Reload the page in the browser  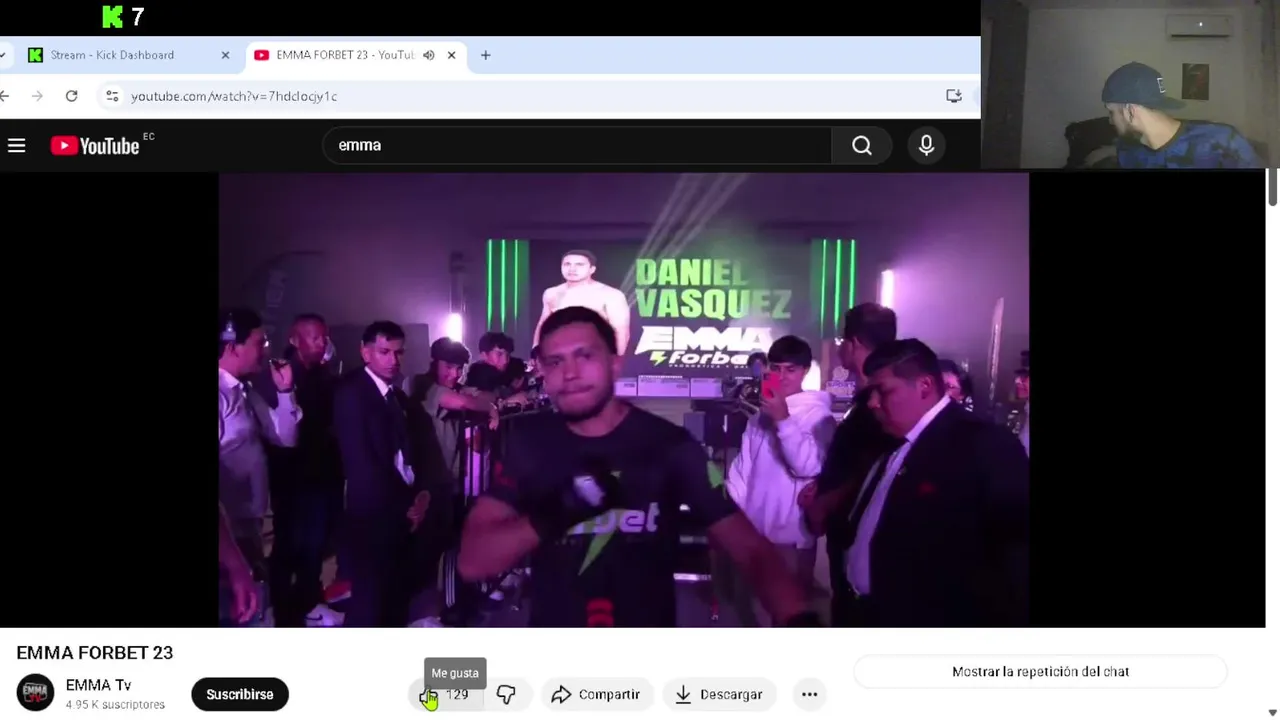72,96
